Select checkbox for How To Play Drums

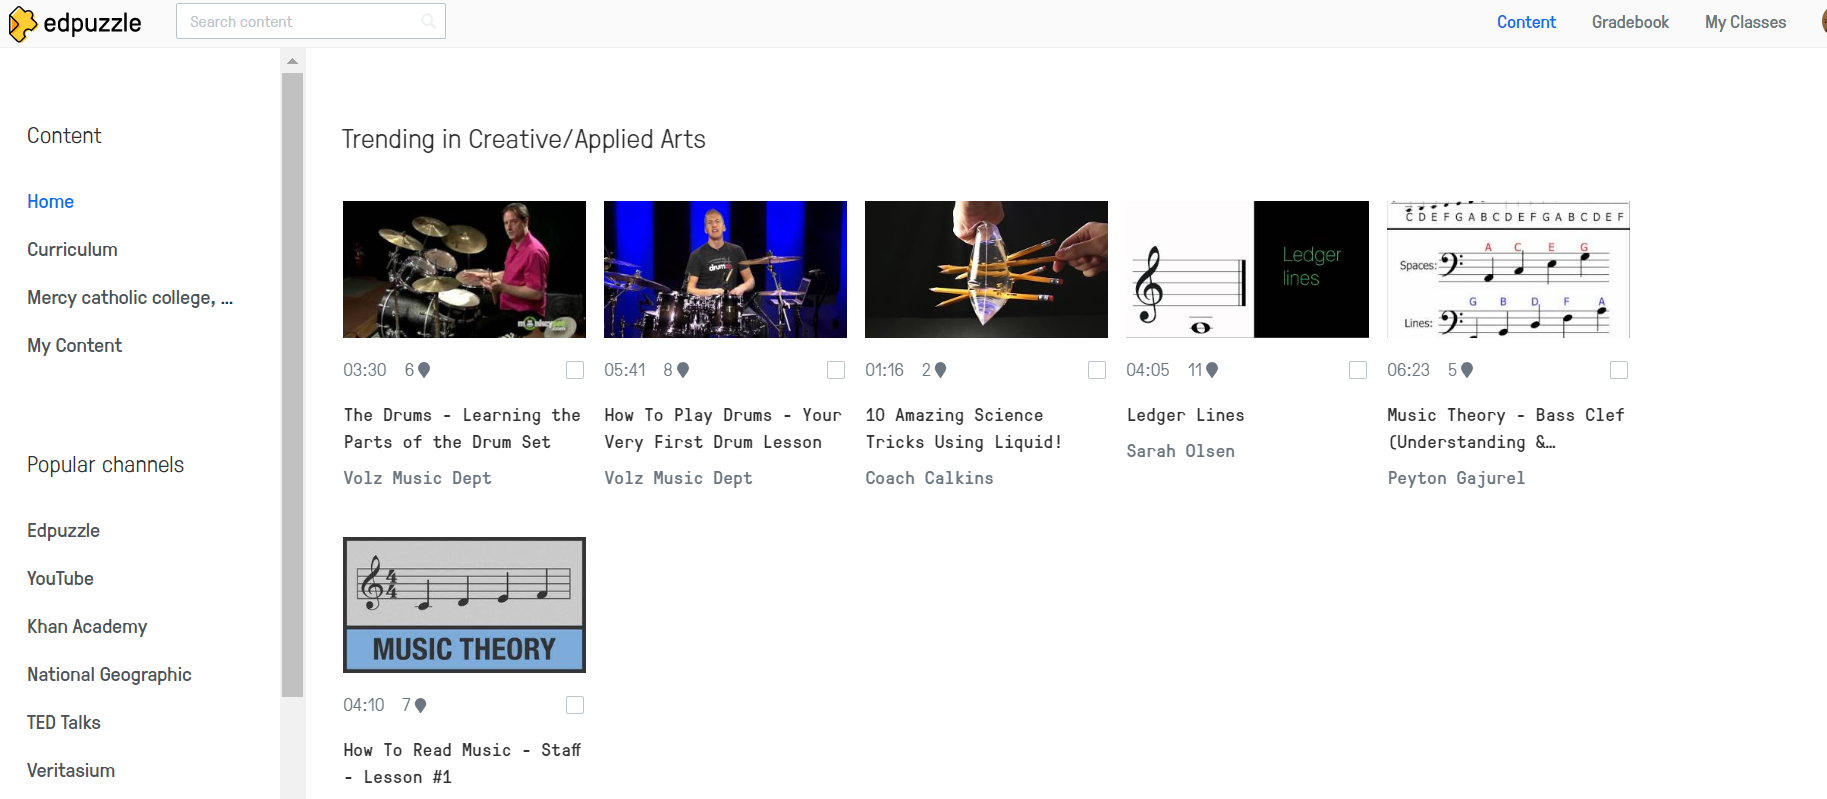tap(836, 370)
